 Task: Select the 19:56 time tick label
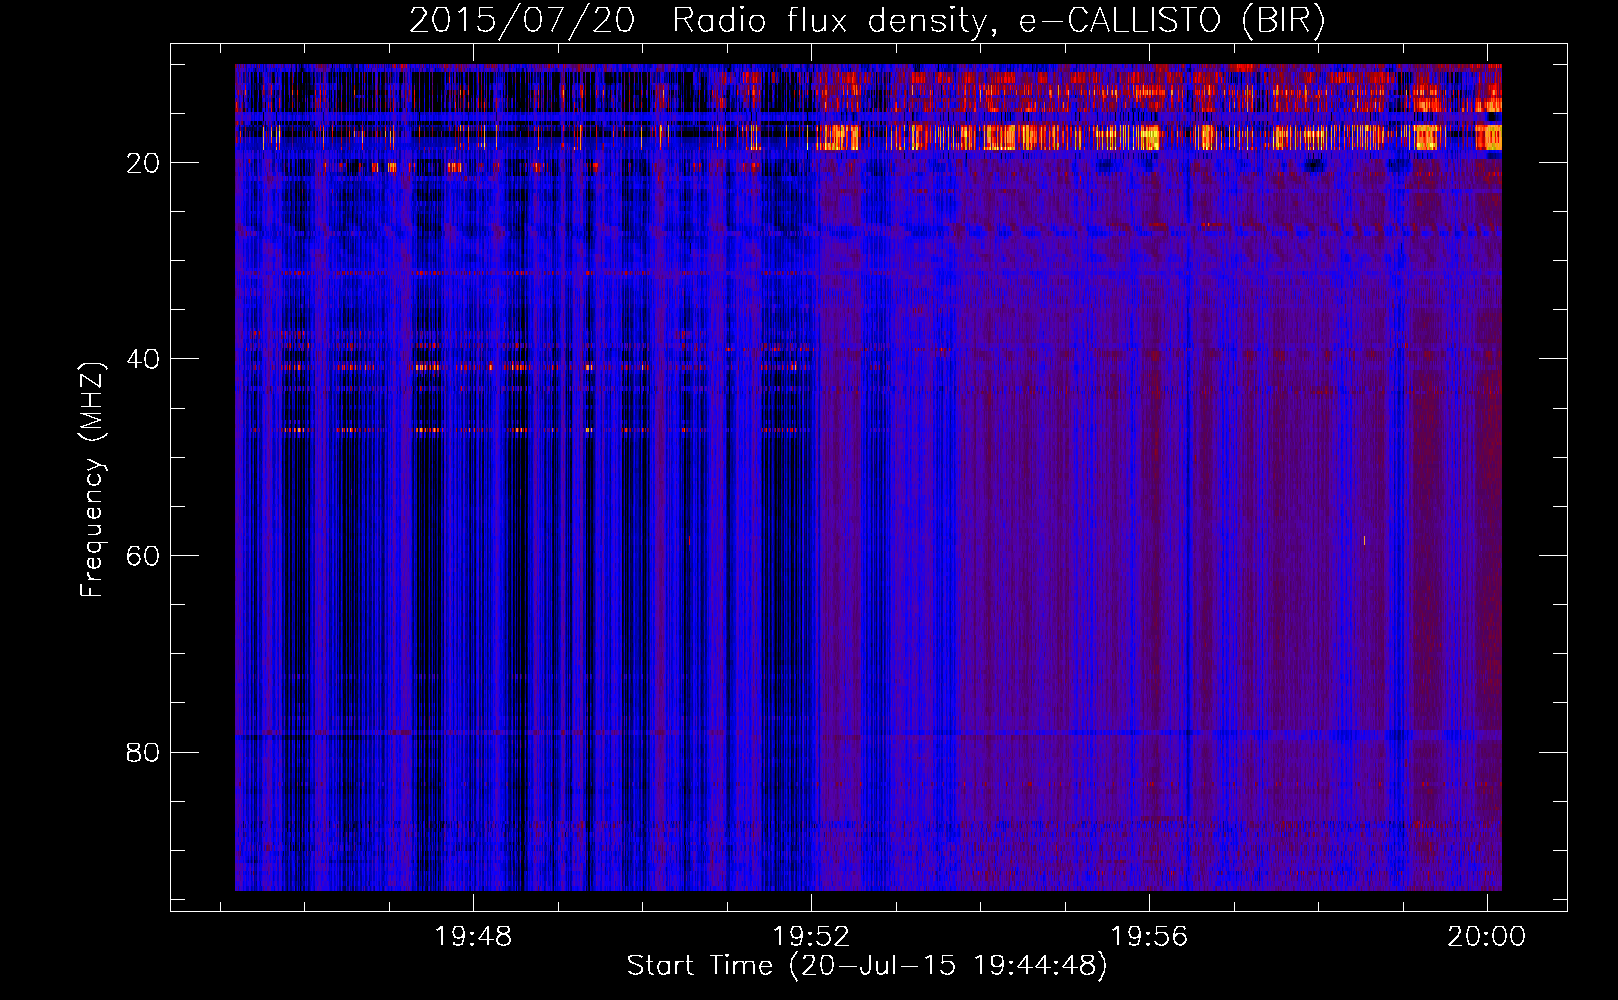tap(1149, 937)
